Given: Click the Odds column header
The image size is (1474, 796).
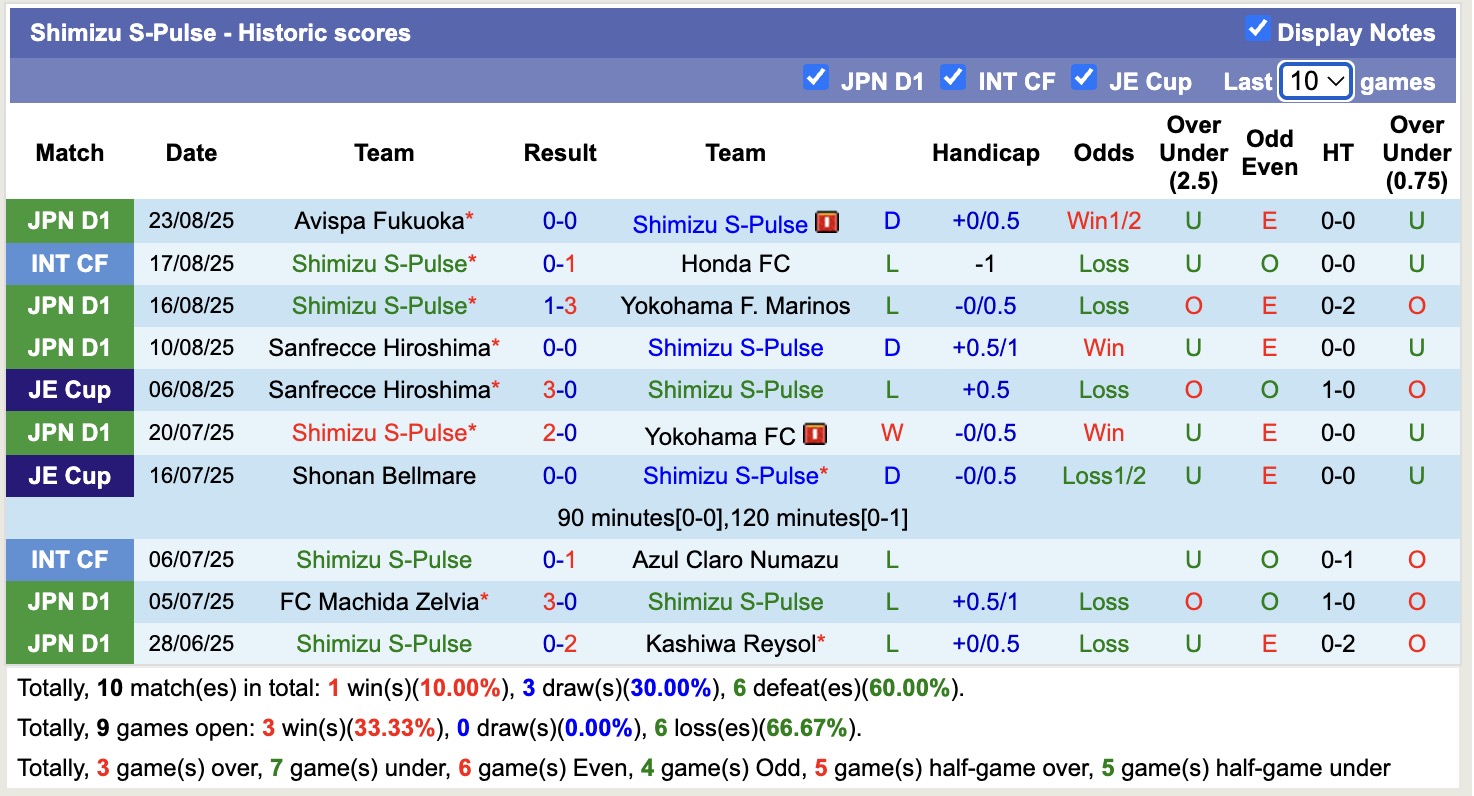Looking at the screenshot, I should (x=1103, y=153).
